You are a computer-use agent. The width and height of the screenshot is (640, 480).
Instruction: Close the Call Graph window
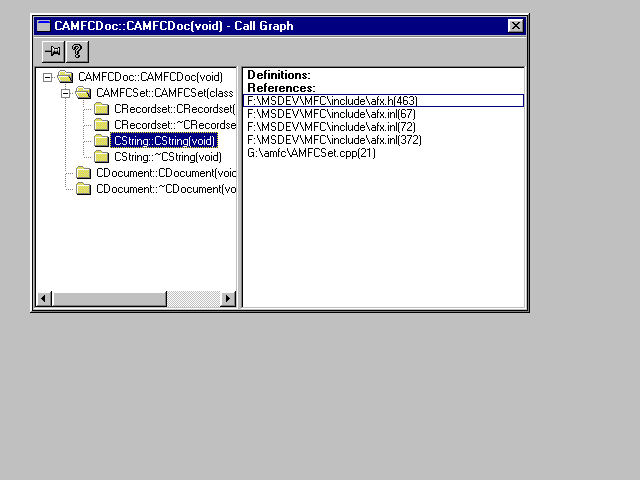coord(515,25)
